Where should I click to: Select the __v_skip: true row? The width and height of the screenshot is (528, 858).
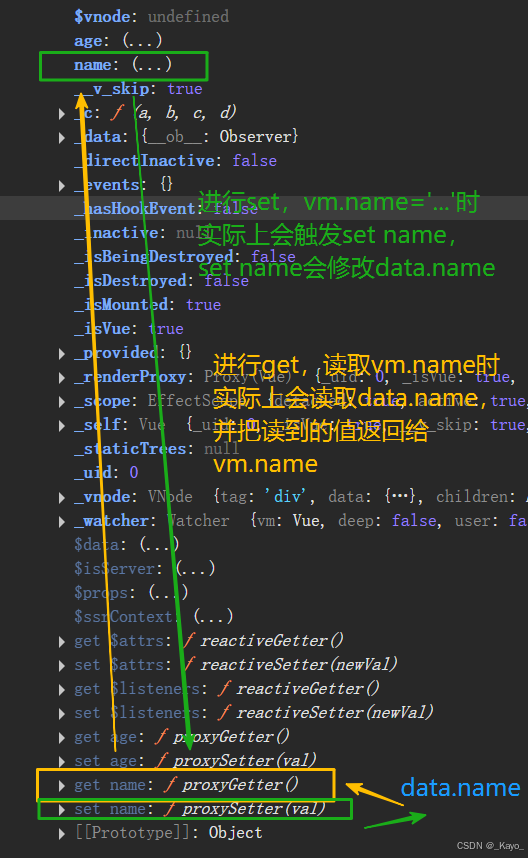coord(138,89)
